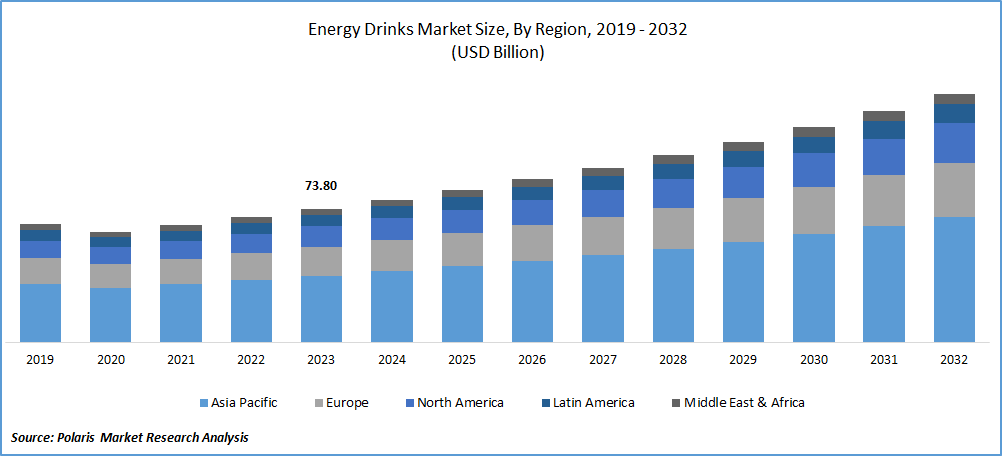1002x456 pixels.
Task: Click the Latin America segment of the 2032 bar
Action: 954,113
